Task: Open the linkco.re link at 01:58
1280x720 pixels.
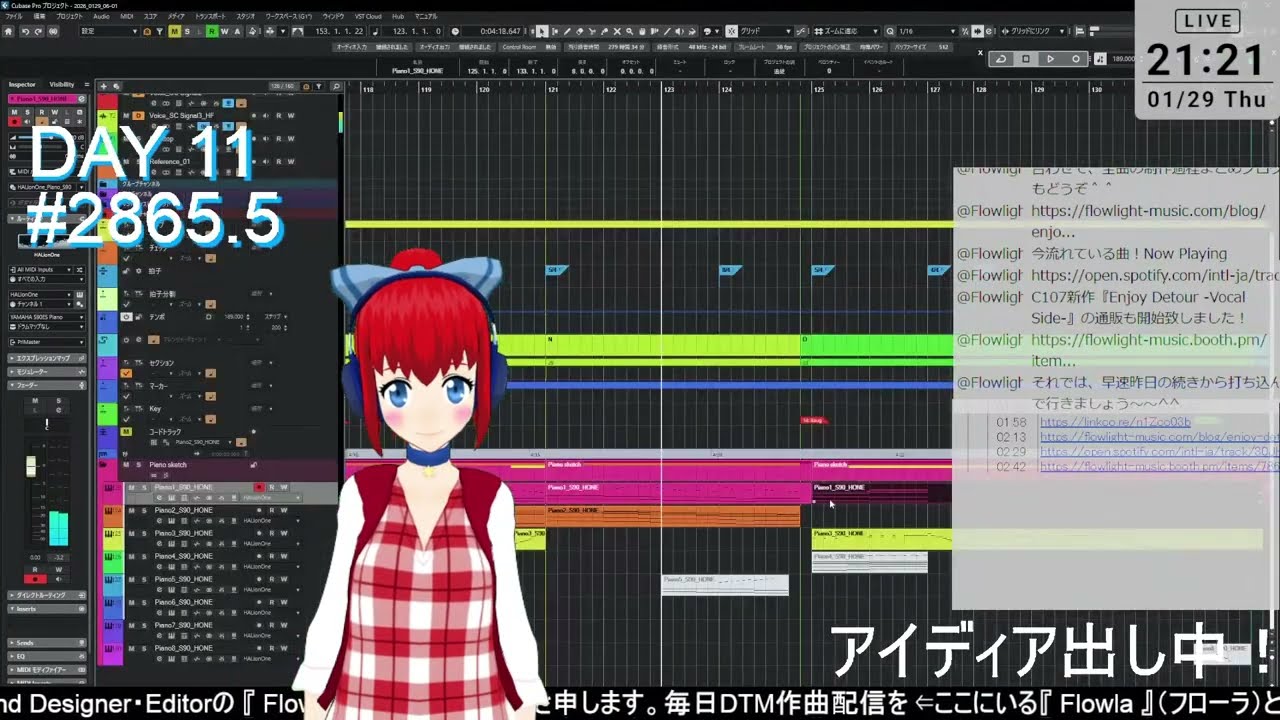Action: click(x=1115, y=423)
